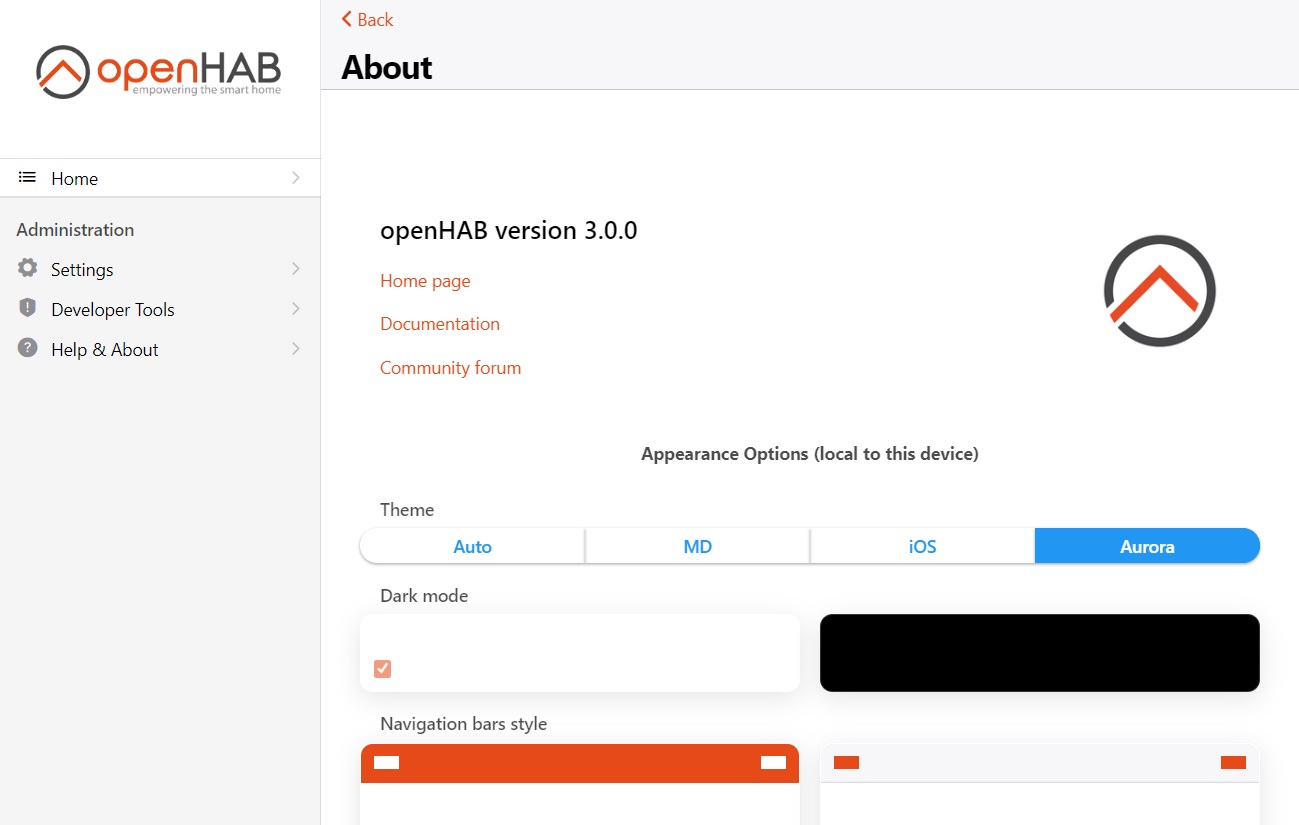Click the openHAB logo in sidebar
The width and height of the screenshot is (1299, 825).
[159, 72]
